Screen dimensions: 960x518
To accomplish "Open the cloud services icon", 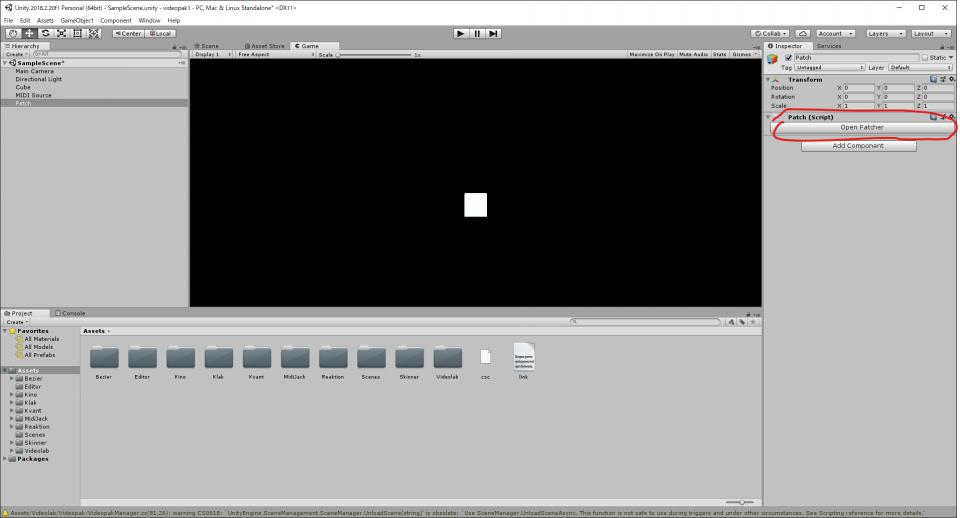I will (804, 33).
